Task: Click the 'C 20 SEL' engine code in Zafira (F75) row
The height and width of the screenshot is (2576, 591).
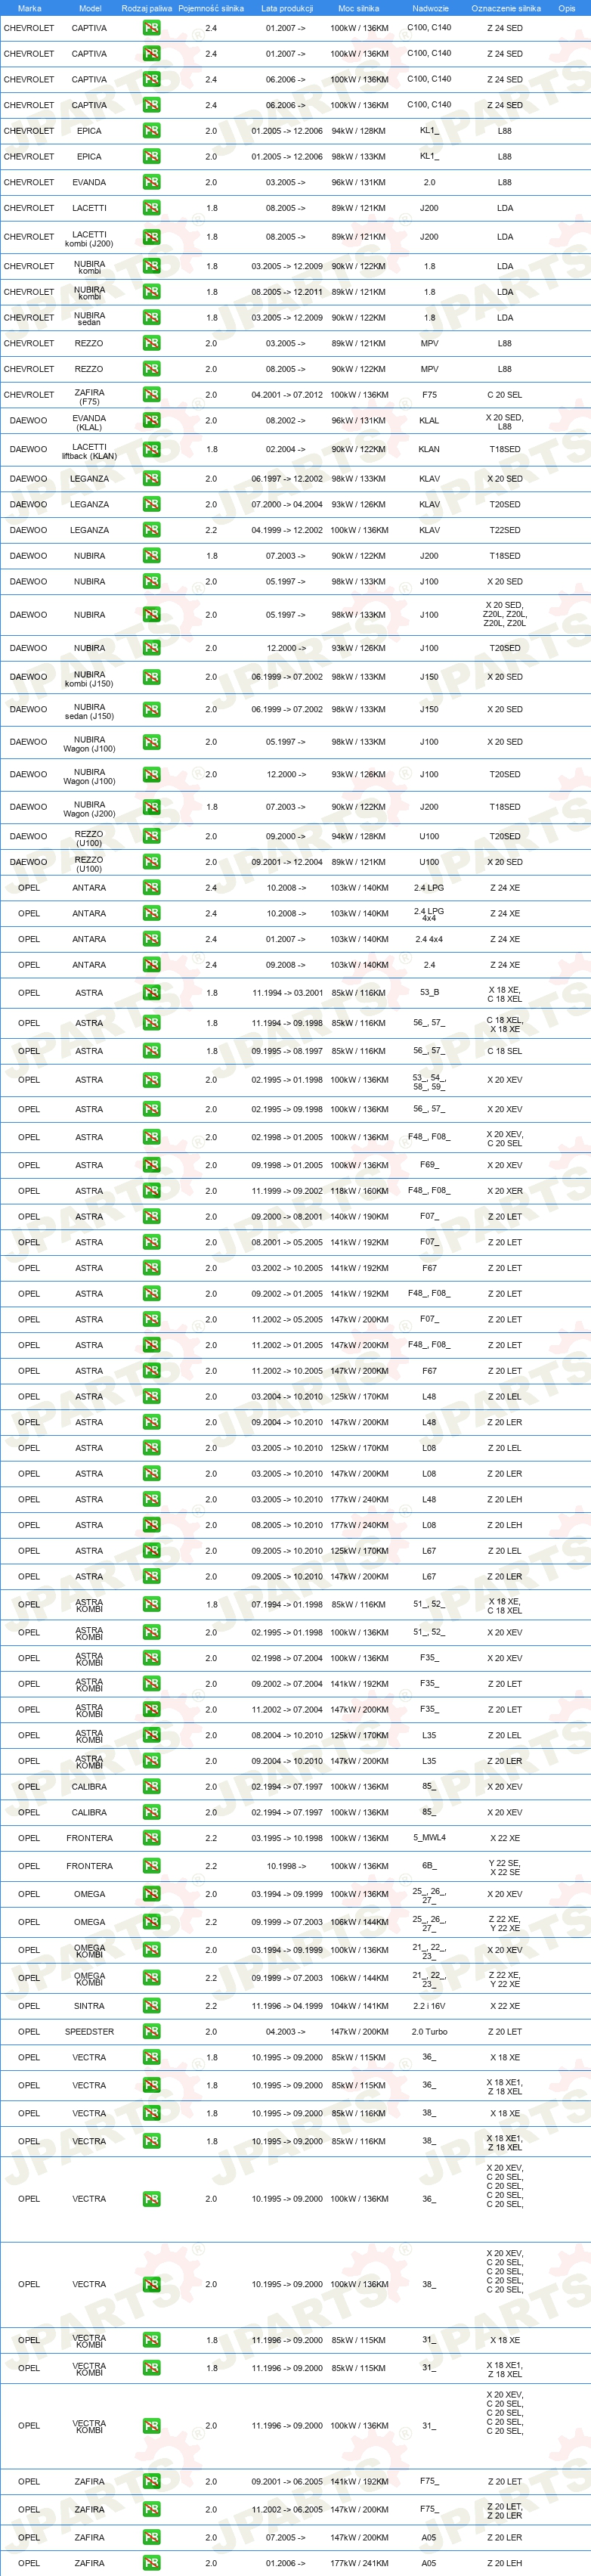Action: pyautogui.click(x=505, y=395)
